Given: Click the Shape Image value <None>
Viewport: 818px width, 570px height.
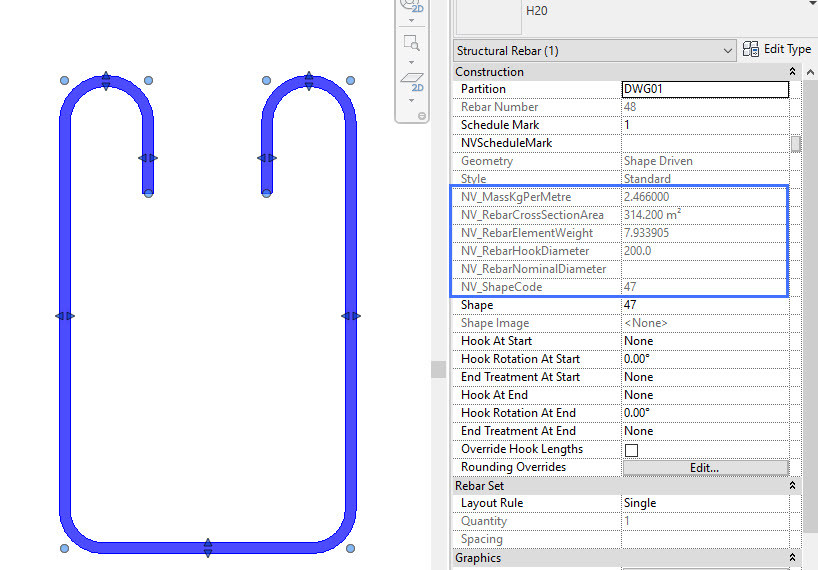Looking at the screenshot, I should tap(646, 323).
